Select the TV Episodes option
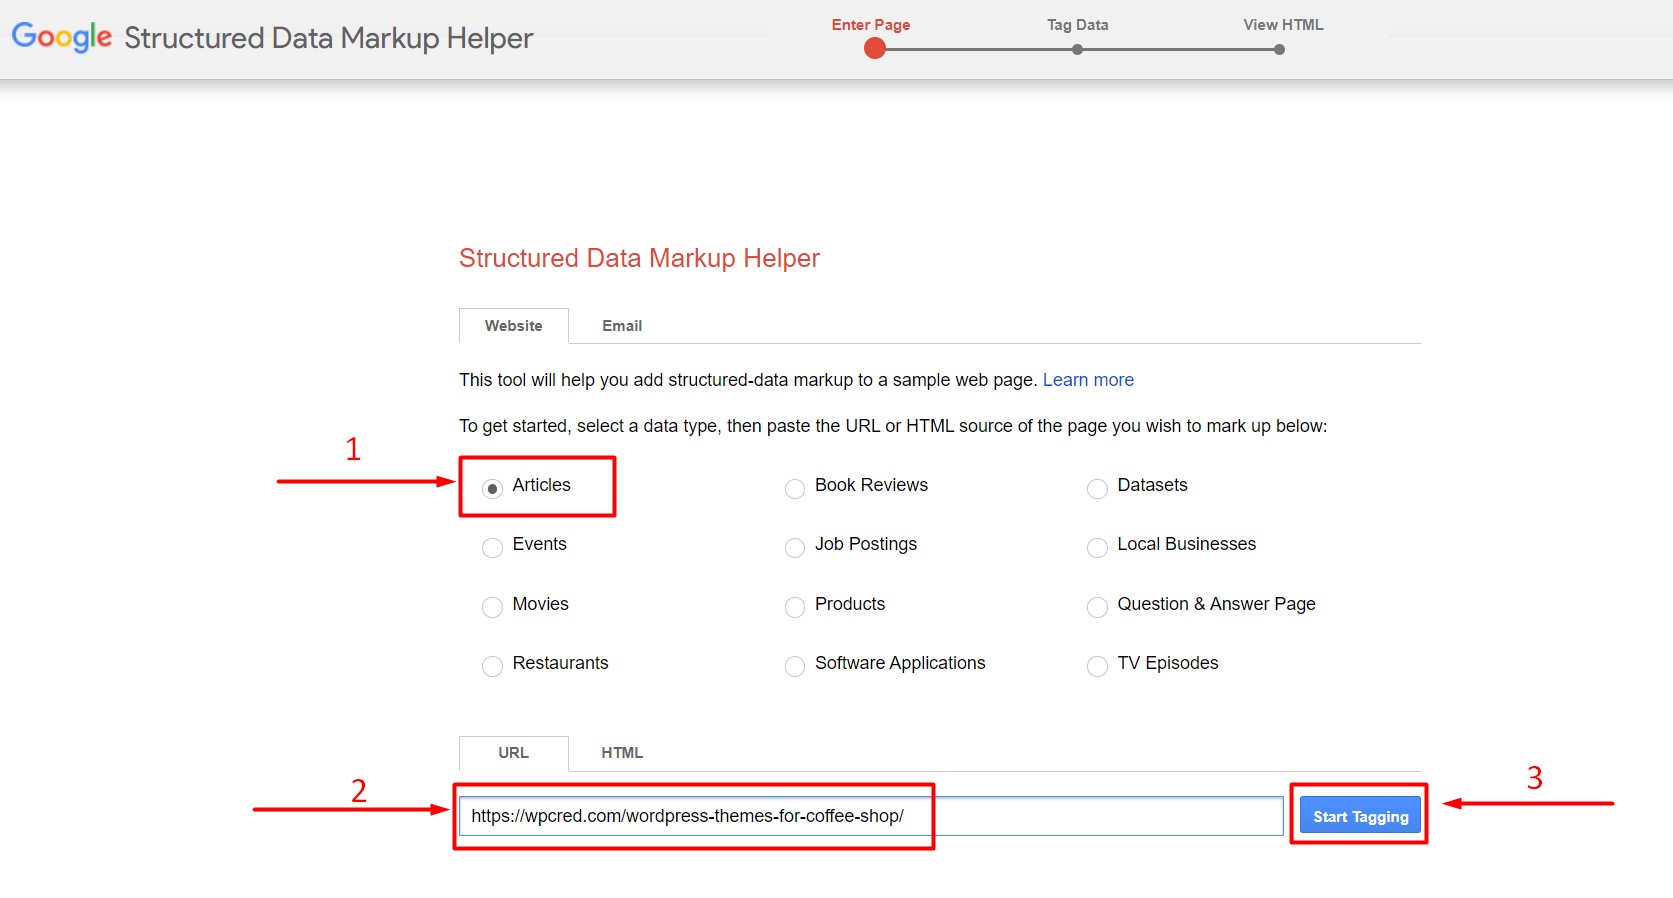Viewport: 1673px width, 898px height. click(1097, 667)
